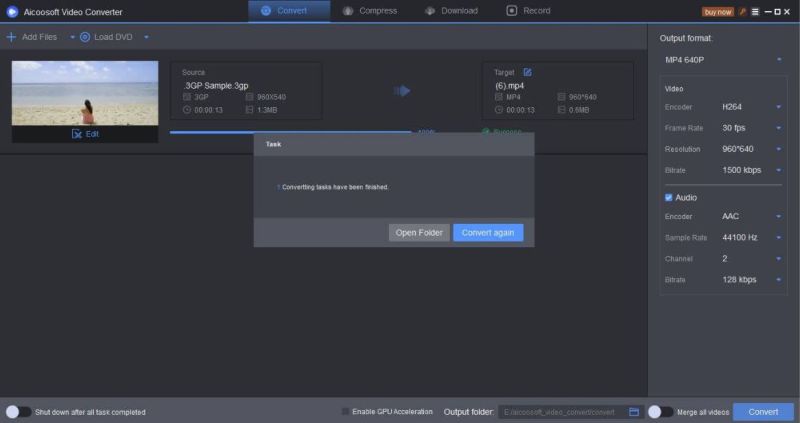The width and height of the screenshot is (800, 423).
Task: Click the Aicoosoft app logo icon
Action: pyautogui.click(x=12, y=12)
